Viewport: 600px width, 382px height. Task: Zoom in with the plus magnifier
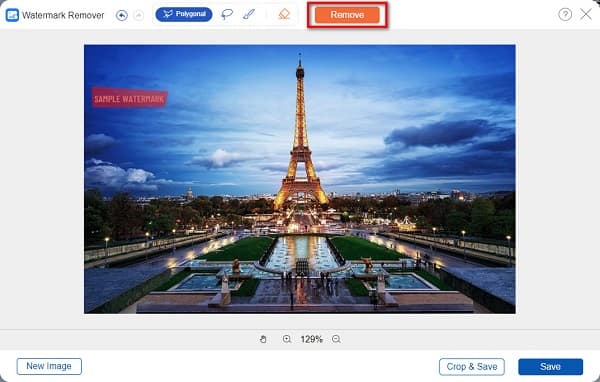287,339
